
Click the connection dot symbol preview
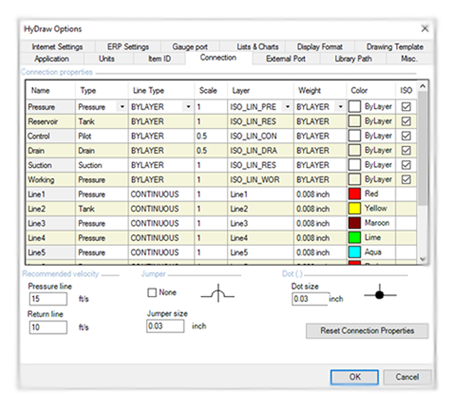[x=380, y=295]
